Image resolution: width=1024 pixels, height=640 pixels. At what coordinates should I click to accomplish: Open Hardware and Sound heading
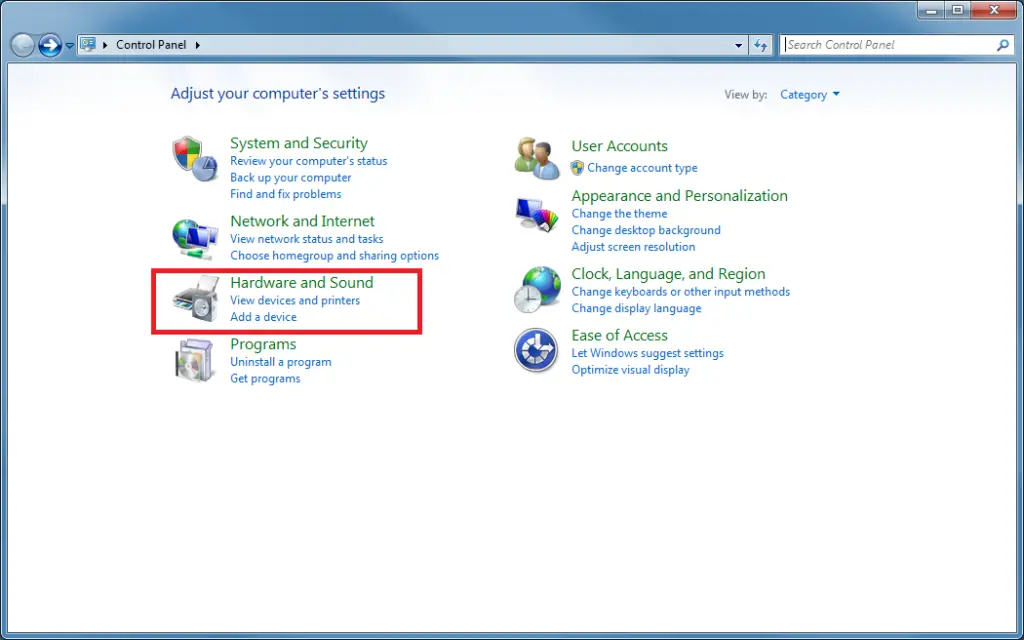click(302, 282)
